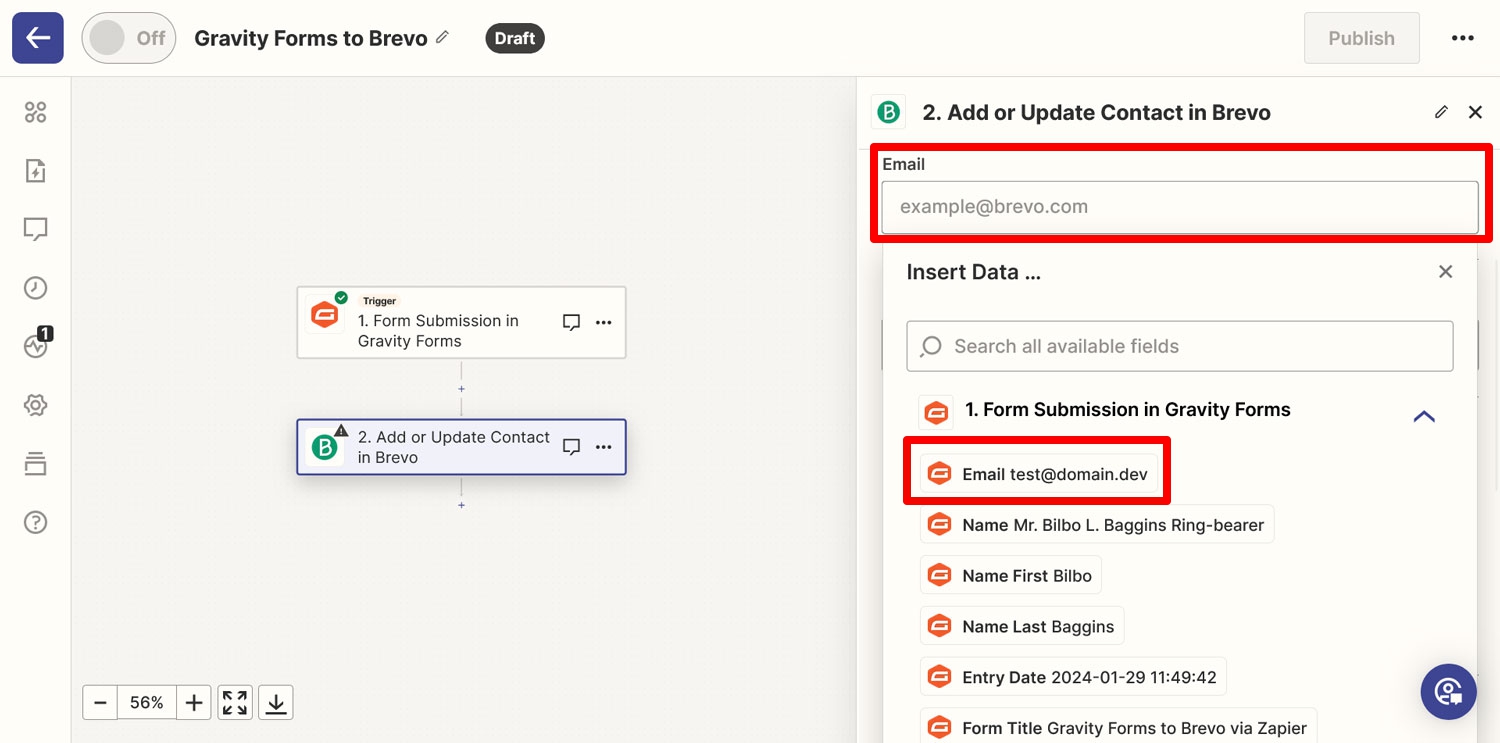The height and width of the screenshot is (743, 1500).
Task: Insert the Name Mr. Bilbo L. Baggins field
Action: [x=1097, y=525]
